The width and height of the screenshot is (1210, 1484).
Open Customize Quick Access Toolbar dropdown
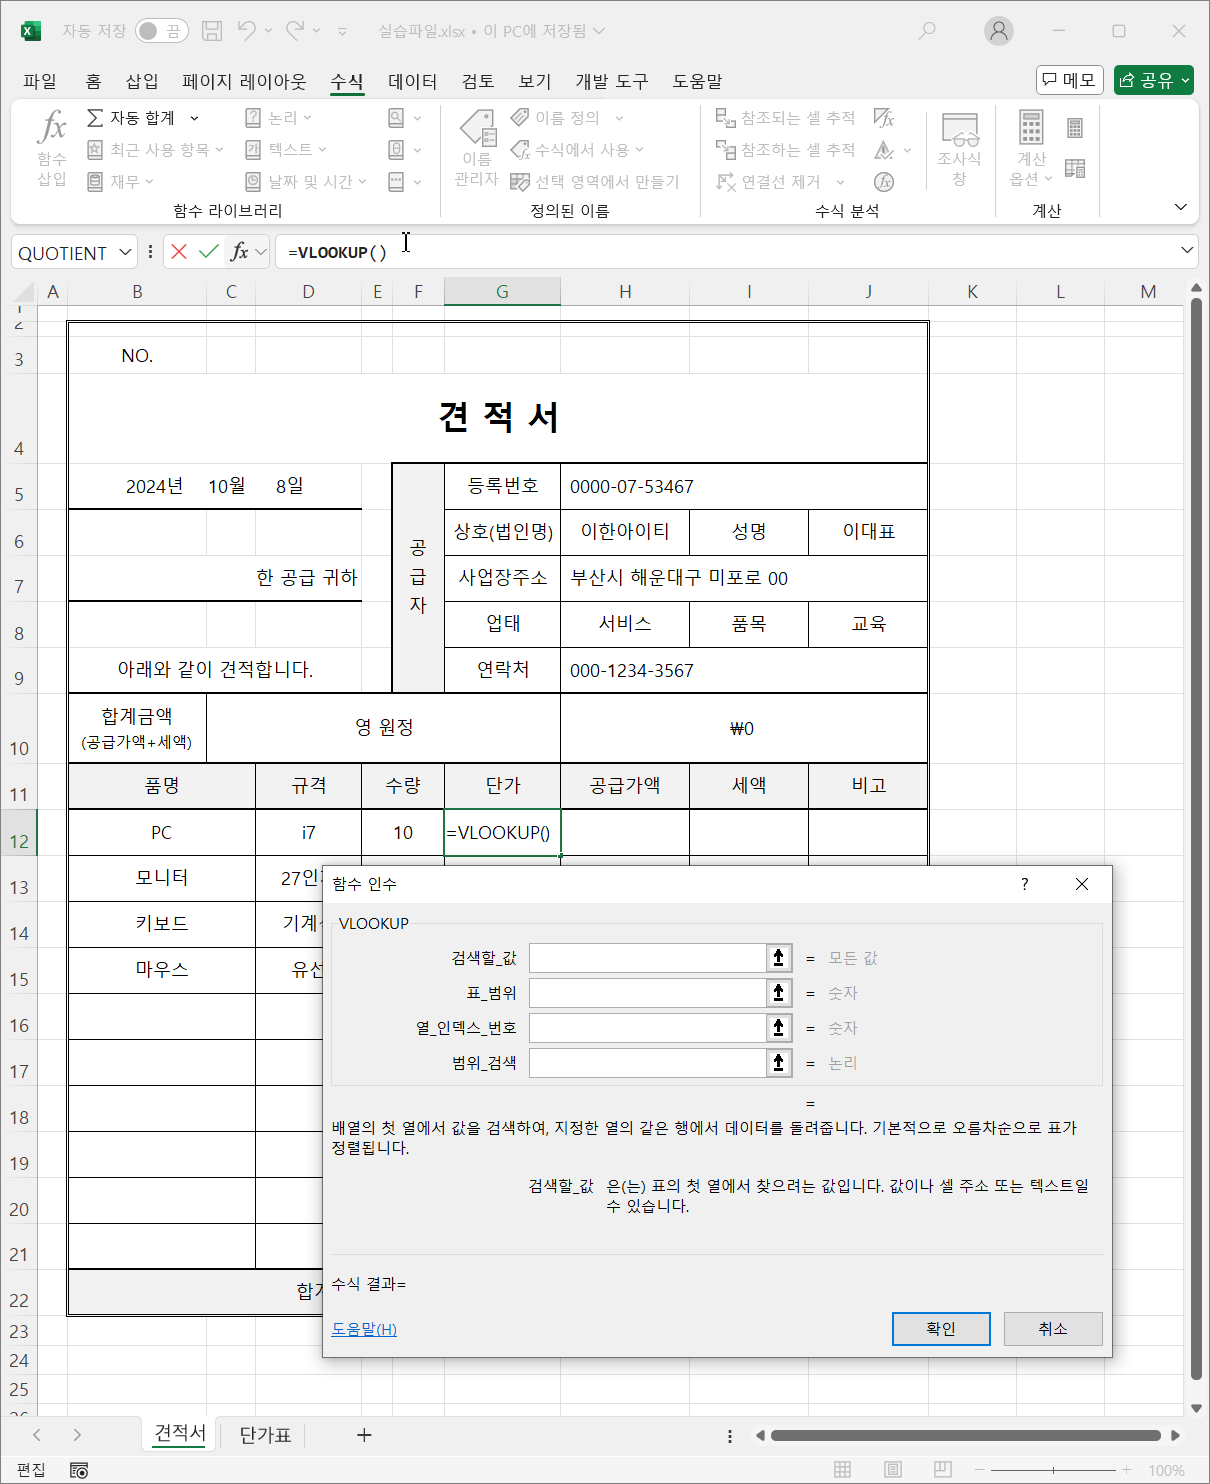pyautogui.click(x=343, y=31)
